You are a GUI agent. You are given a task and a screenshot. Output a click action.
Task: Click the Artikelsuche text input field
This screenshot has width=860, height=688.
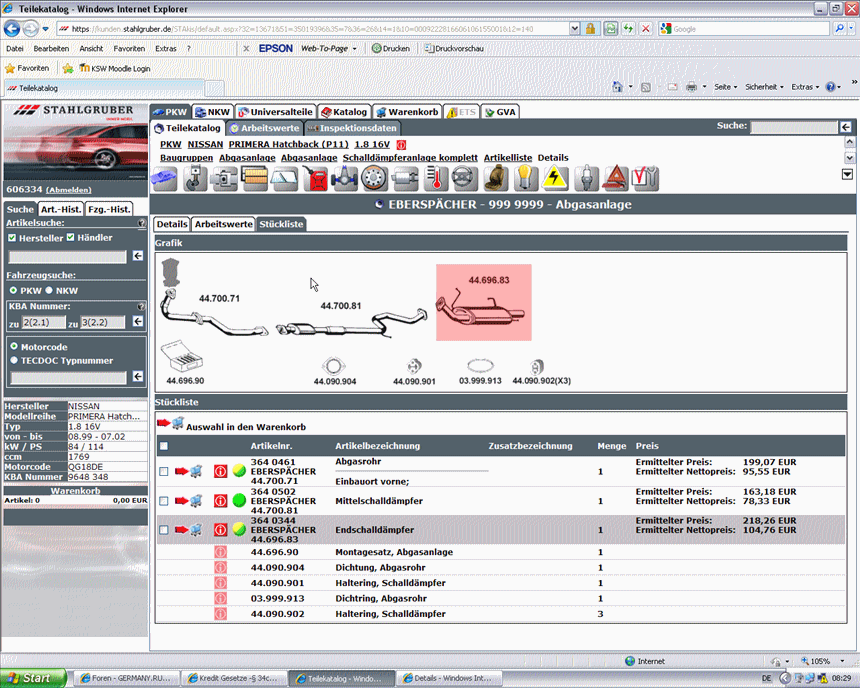point(67,256)
